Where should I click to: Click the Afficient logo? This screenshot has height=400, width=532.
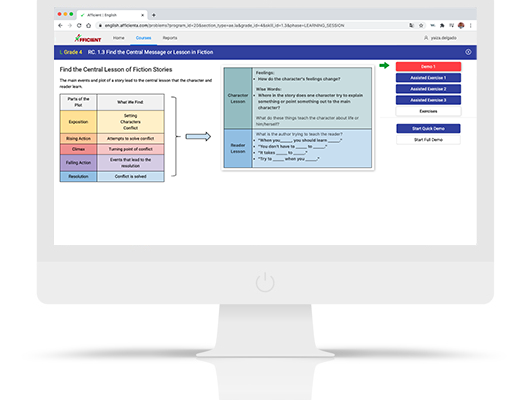88,38
